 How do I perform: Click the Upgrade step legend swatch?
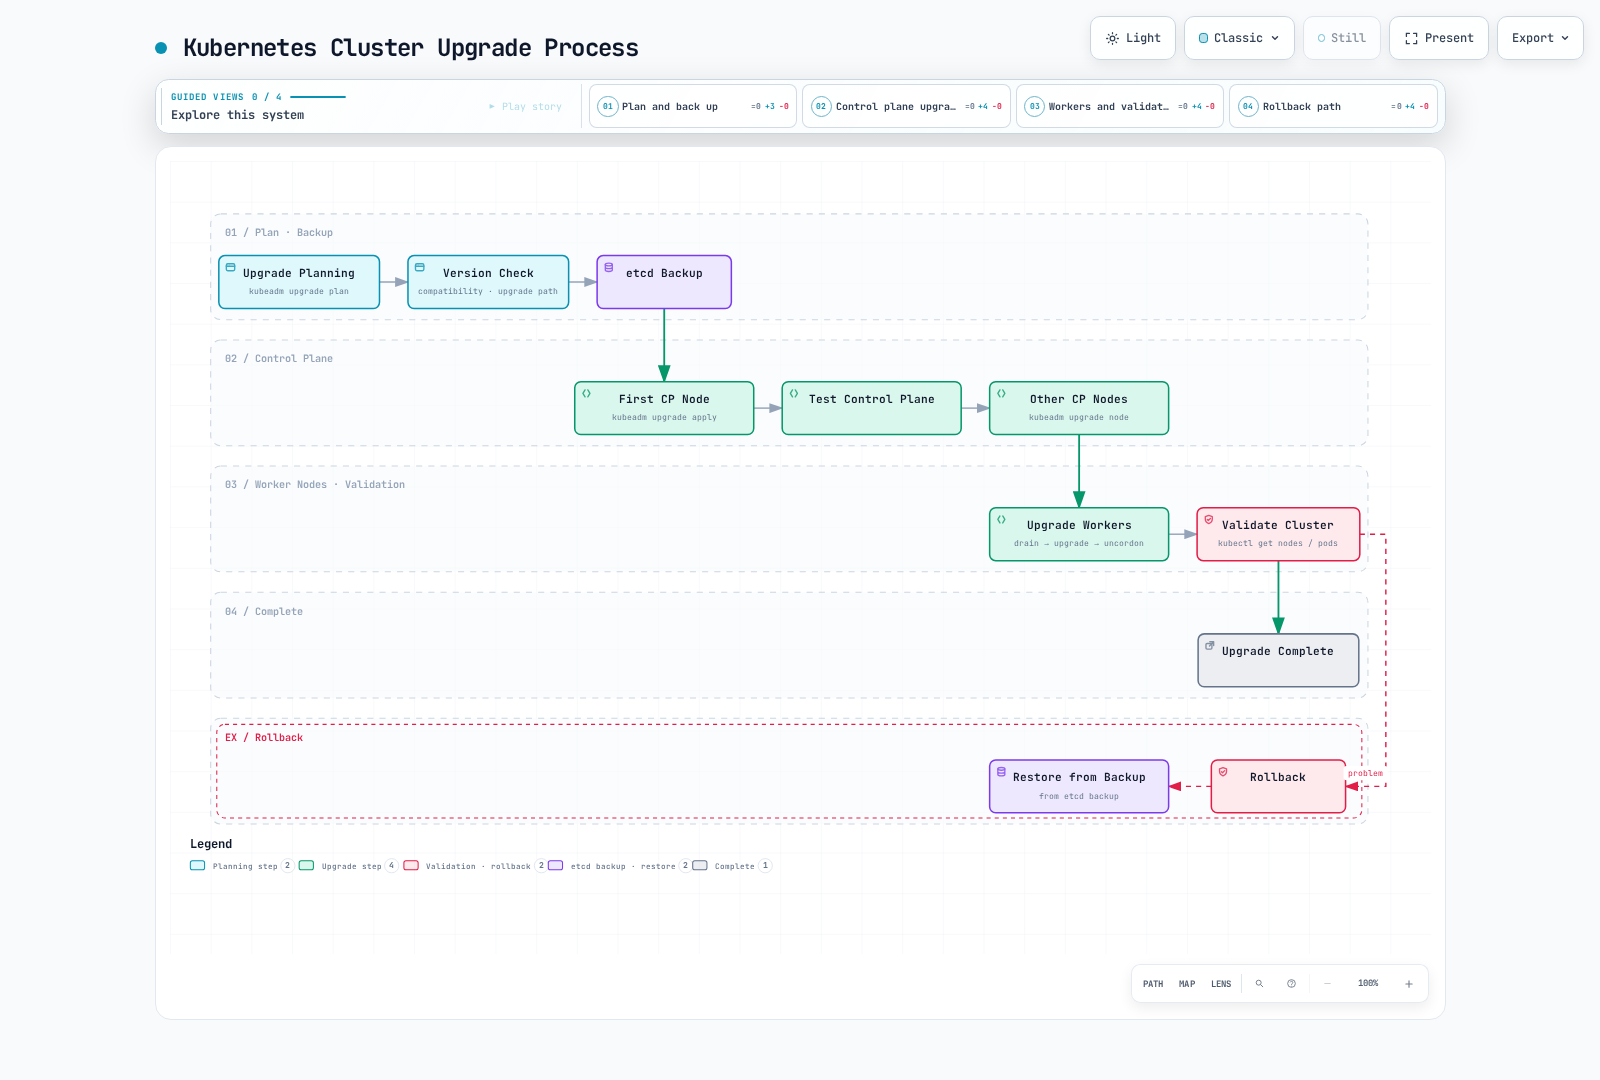click(x=307, y=866)
